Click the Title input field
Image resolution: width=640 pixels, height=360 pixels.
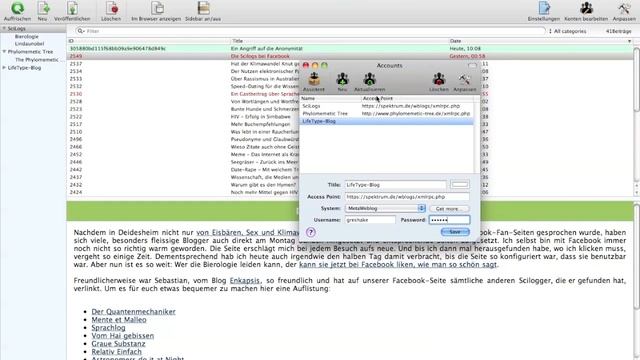[396, 185]
